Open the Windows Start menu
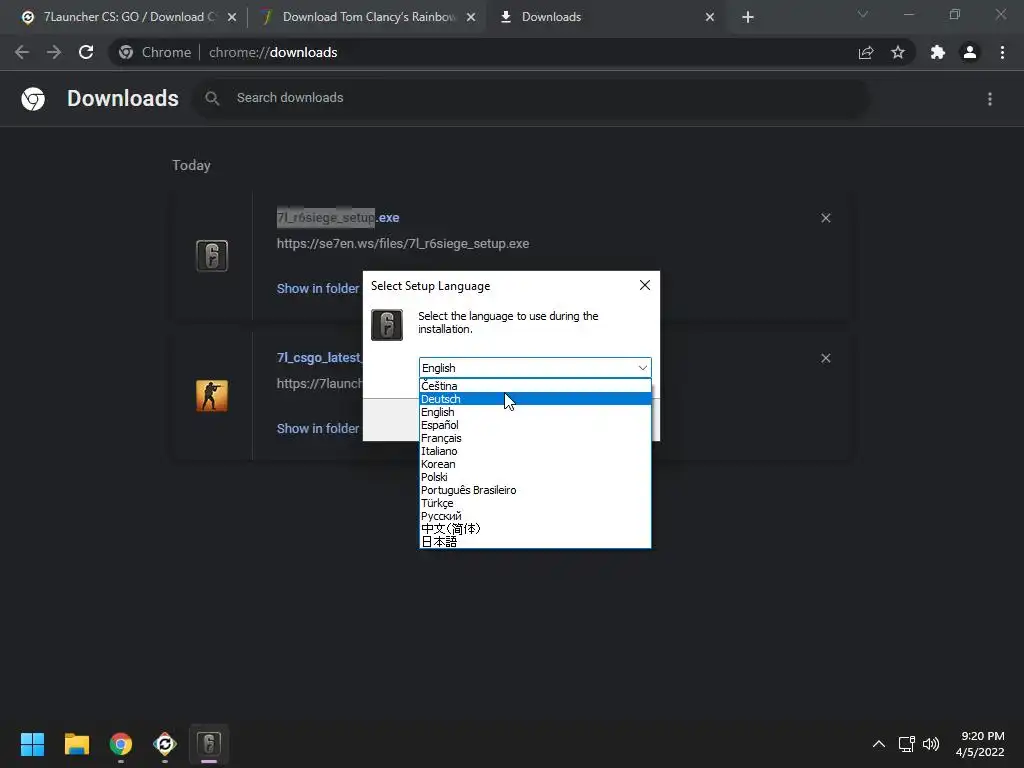This screenshot has height=768, width=1024. pyautogui.click(x=32, y=744)
